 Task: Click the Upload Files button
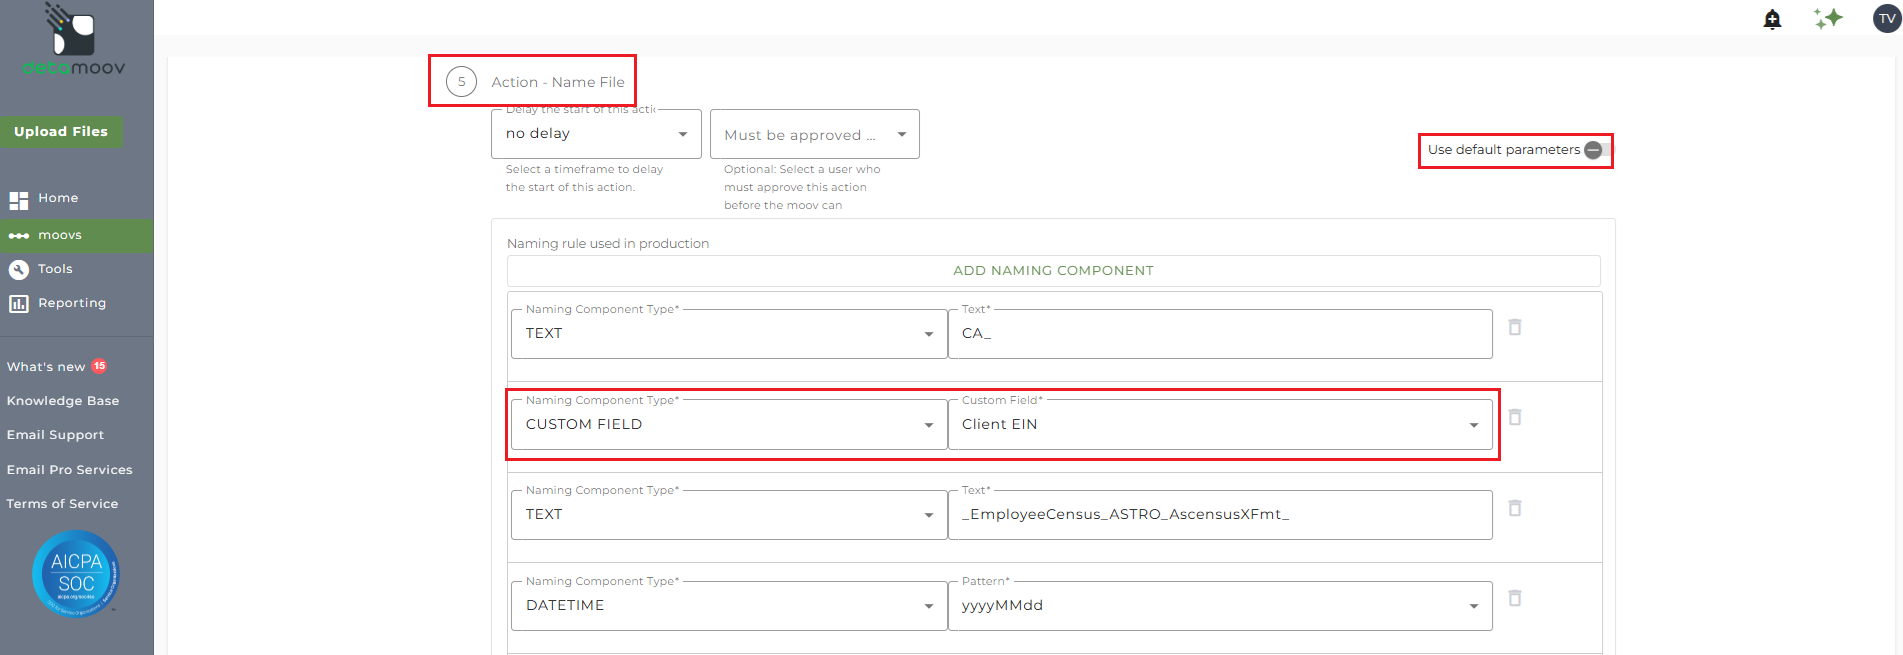(61, 131)
